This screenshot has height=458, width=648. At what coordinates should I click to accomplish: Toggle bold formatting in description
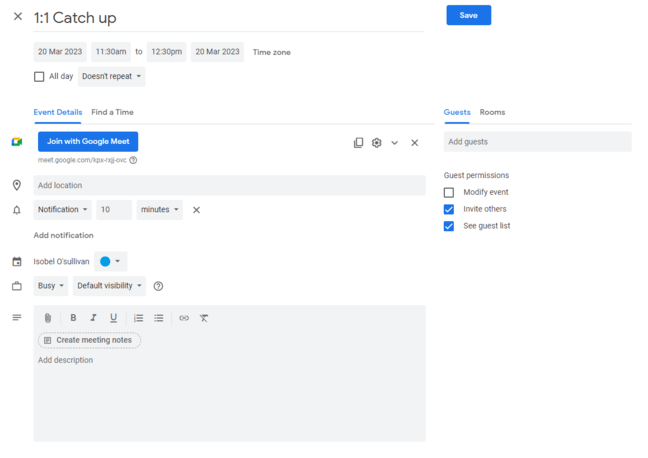[x=73, y=317]
